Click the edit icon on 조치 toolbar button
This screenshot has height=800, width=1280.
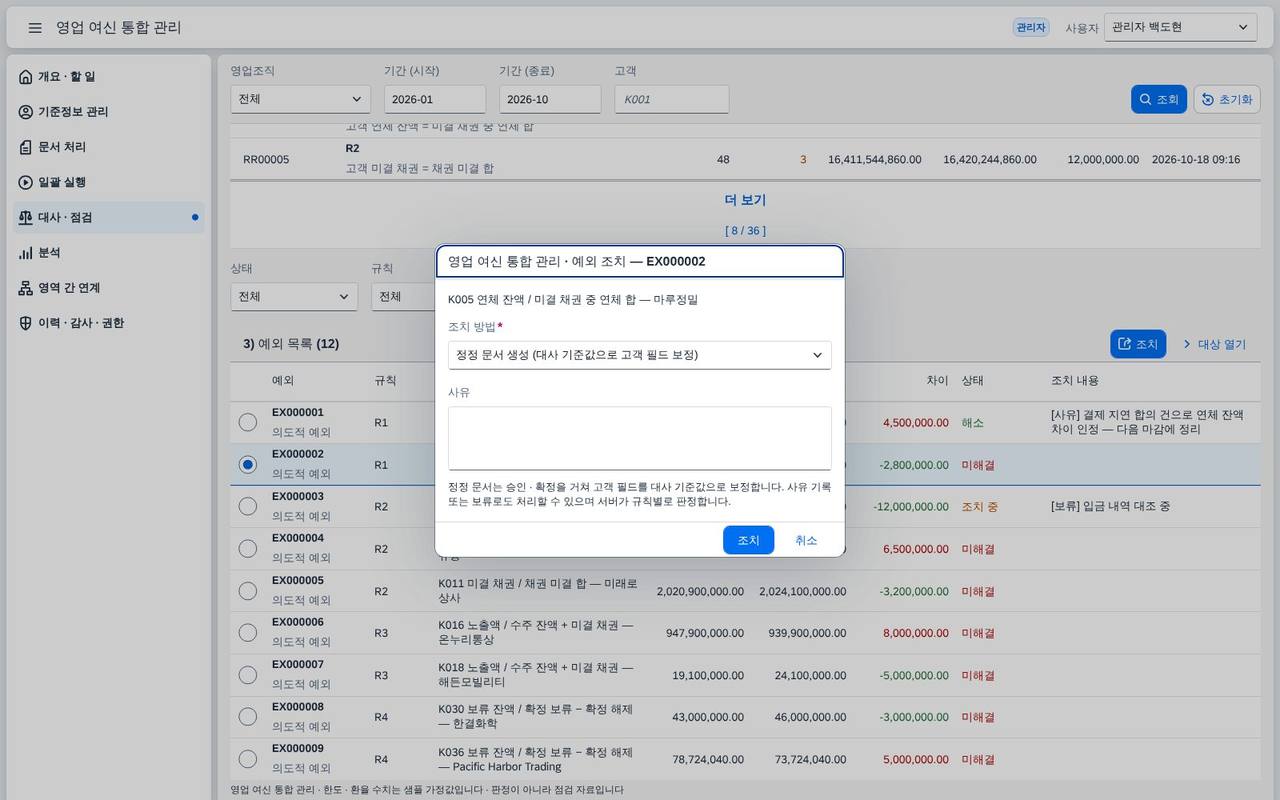1125,344
